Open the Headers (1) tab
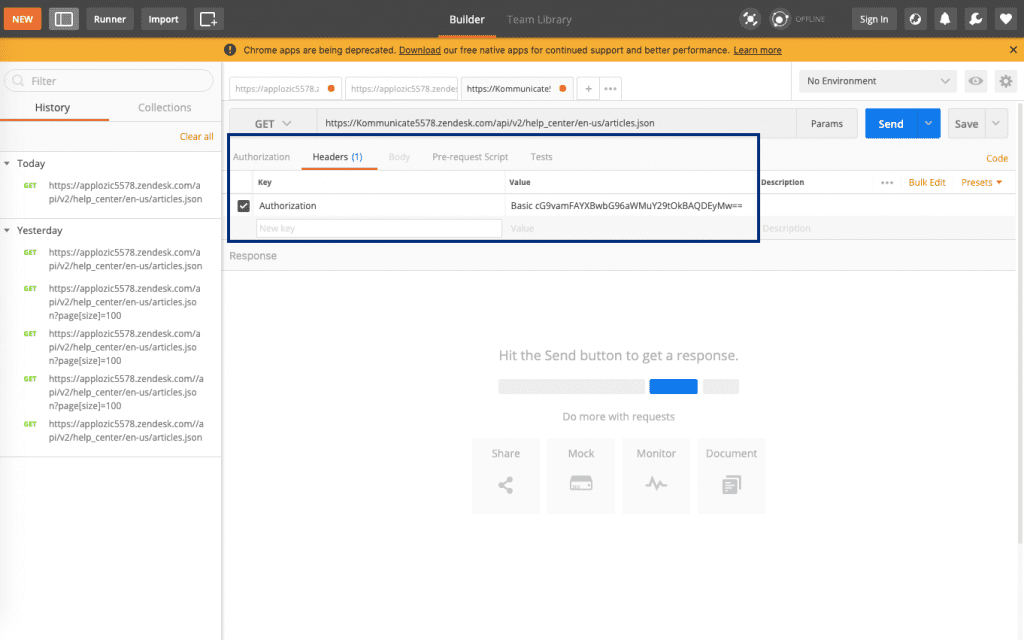Viewport: 1024px width, 640px height. click(x=338, y=157)
